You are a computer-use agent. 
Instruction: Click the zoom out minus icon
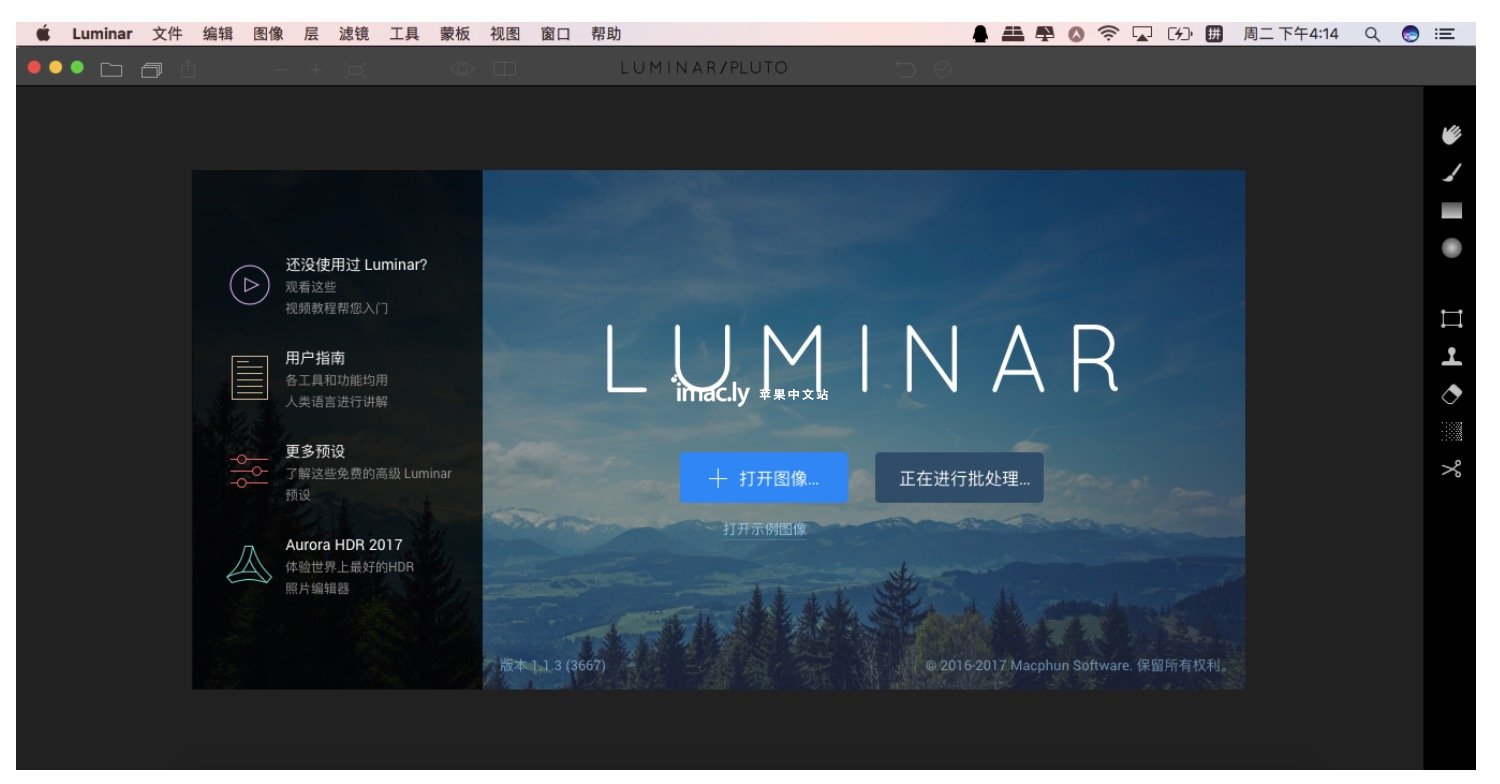click(281, 69)
